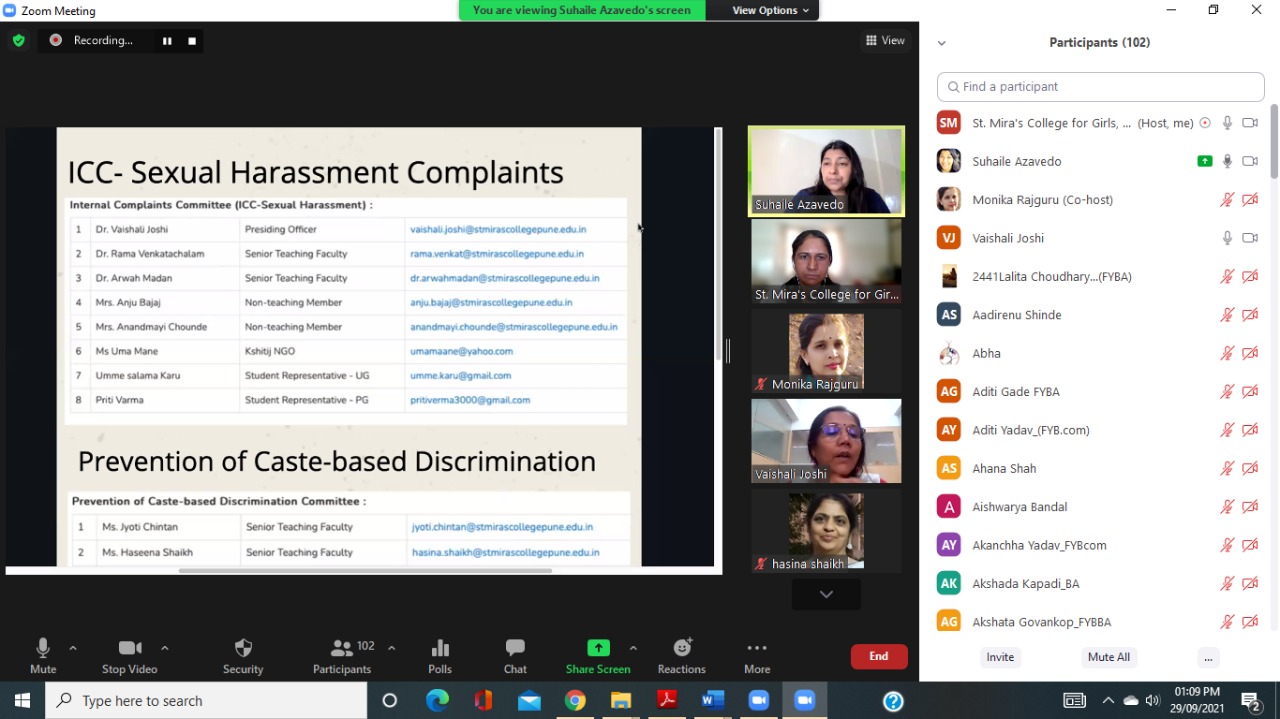Open the View menu at top right

885,40
